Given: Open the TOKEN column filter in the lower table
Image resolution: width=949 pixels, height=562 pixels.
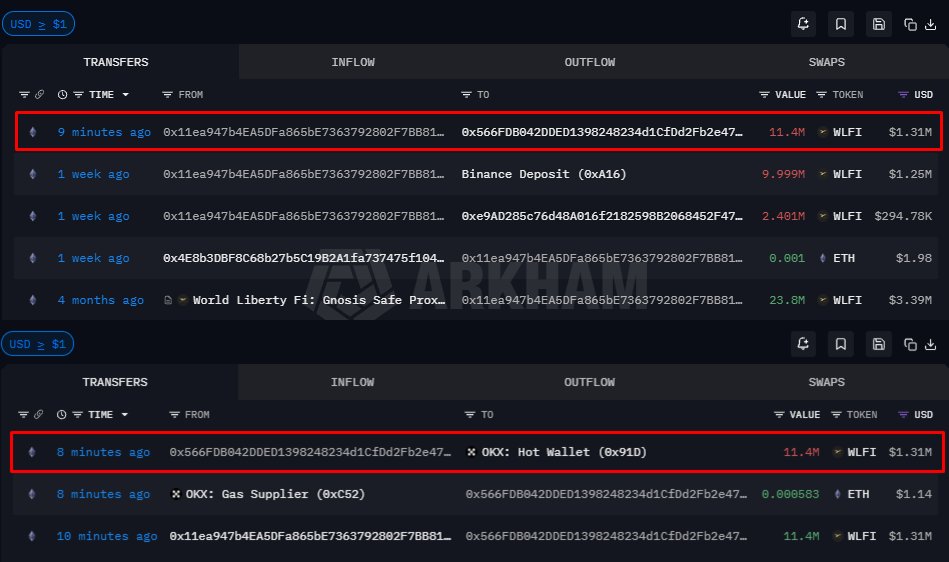Looking at the screenshot, I should tap(836, 415).
